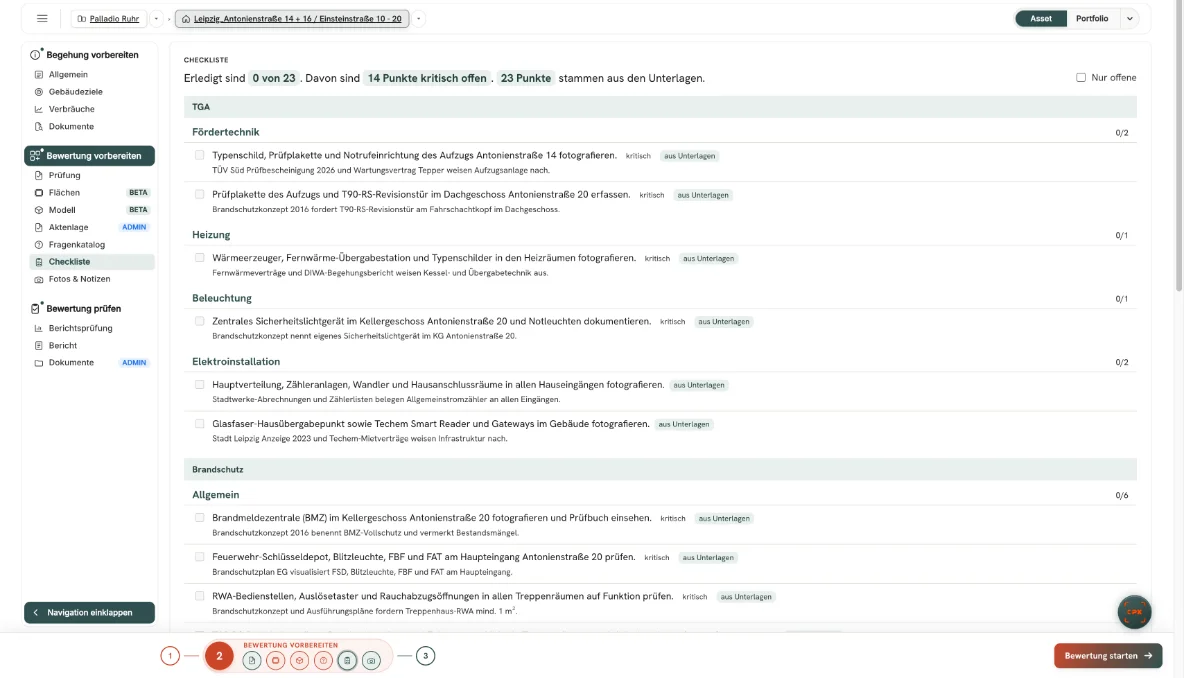
Task: Check the Brandmeldezentrale (BMZ) item
Action: tap(199, 518)
